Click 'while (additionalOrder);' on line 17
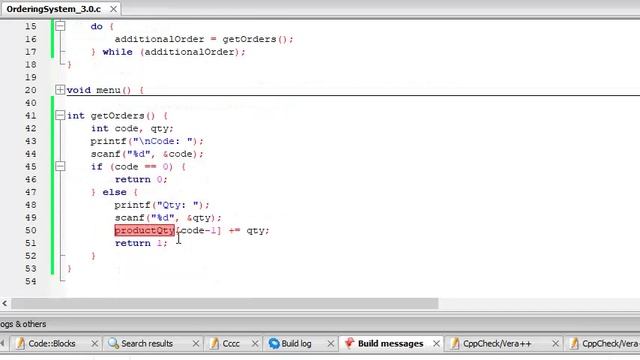This screenshot has width=640, height=360. point(174,52)
